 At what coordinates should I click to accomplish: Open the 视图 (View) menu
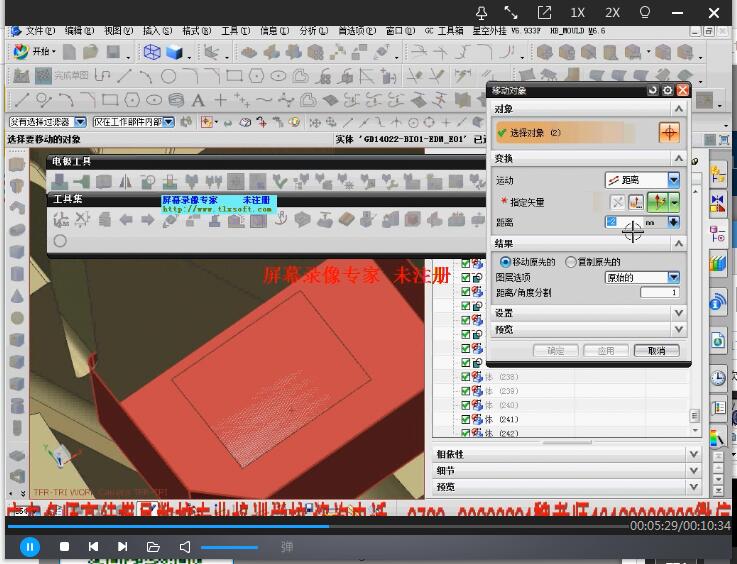point(118,31)
